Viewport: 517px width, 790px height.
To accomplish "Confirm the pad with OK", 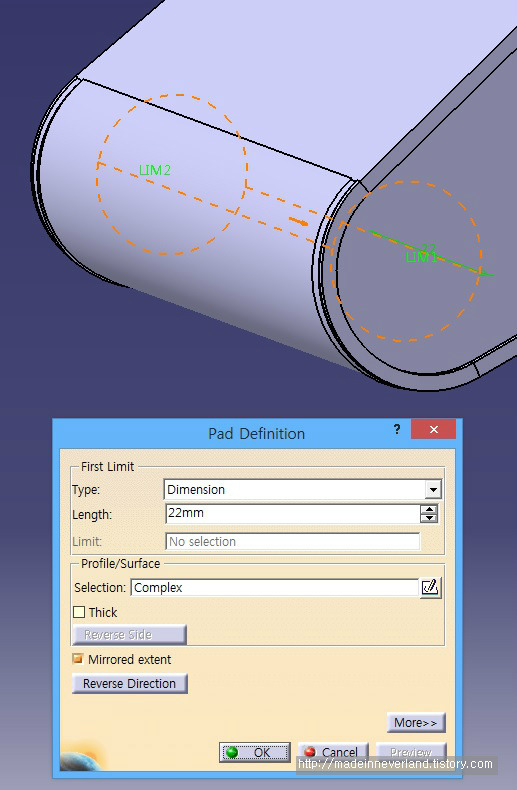I will (254, 752).
